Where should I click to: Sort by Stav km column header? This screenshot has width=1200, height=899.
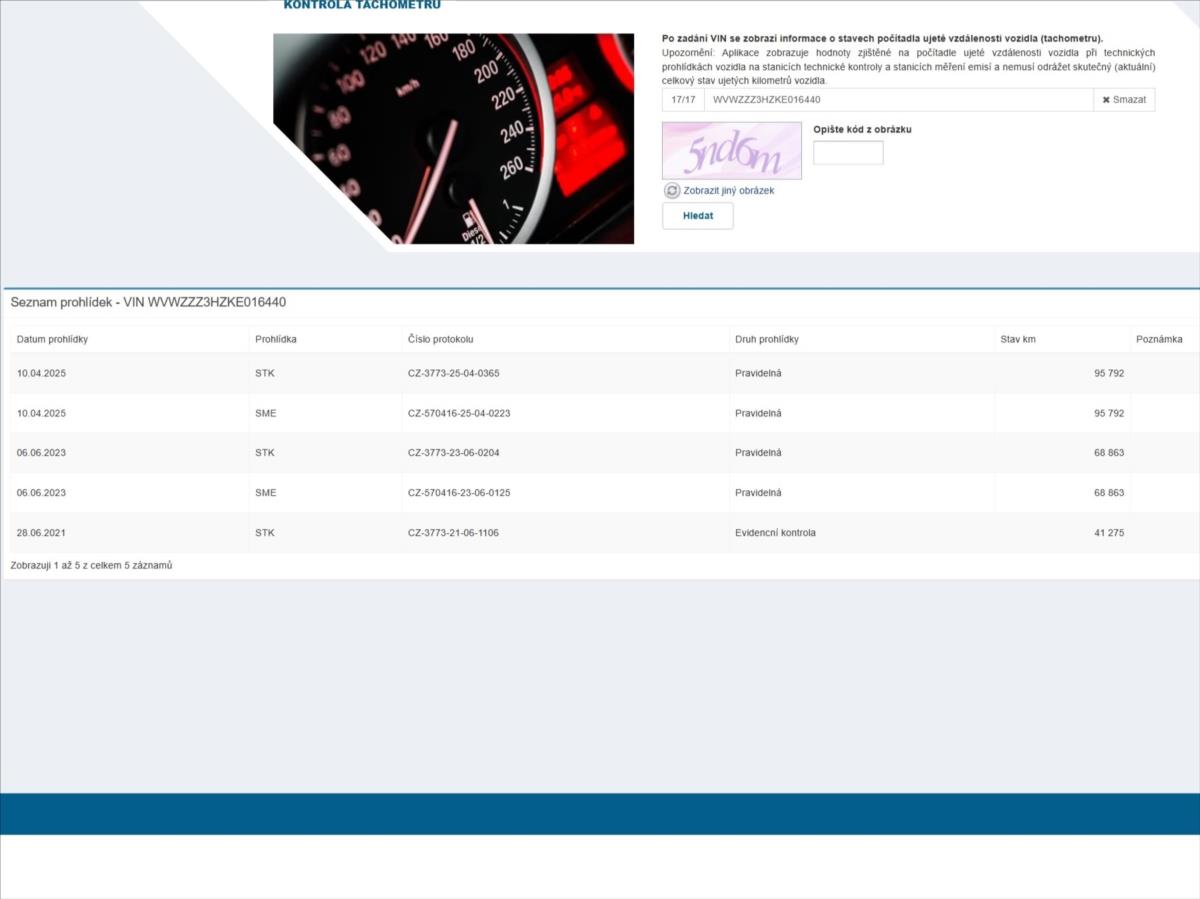[1018, 339]
